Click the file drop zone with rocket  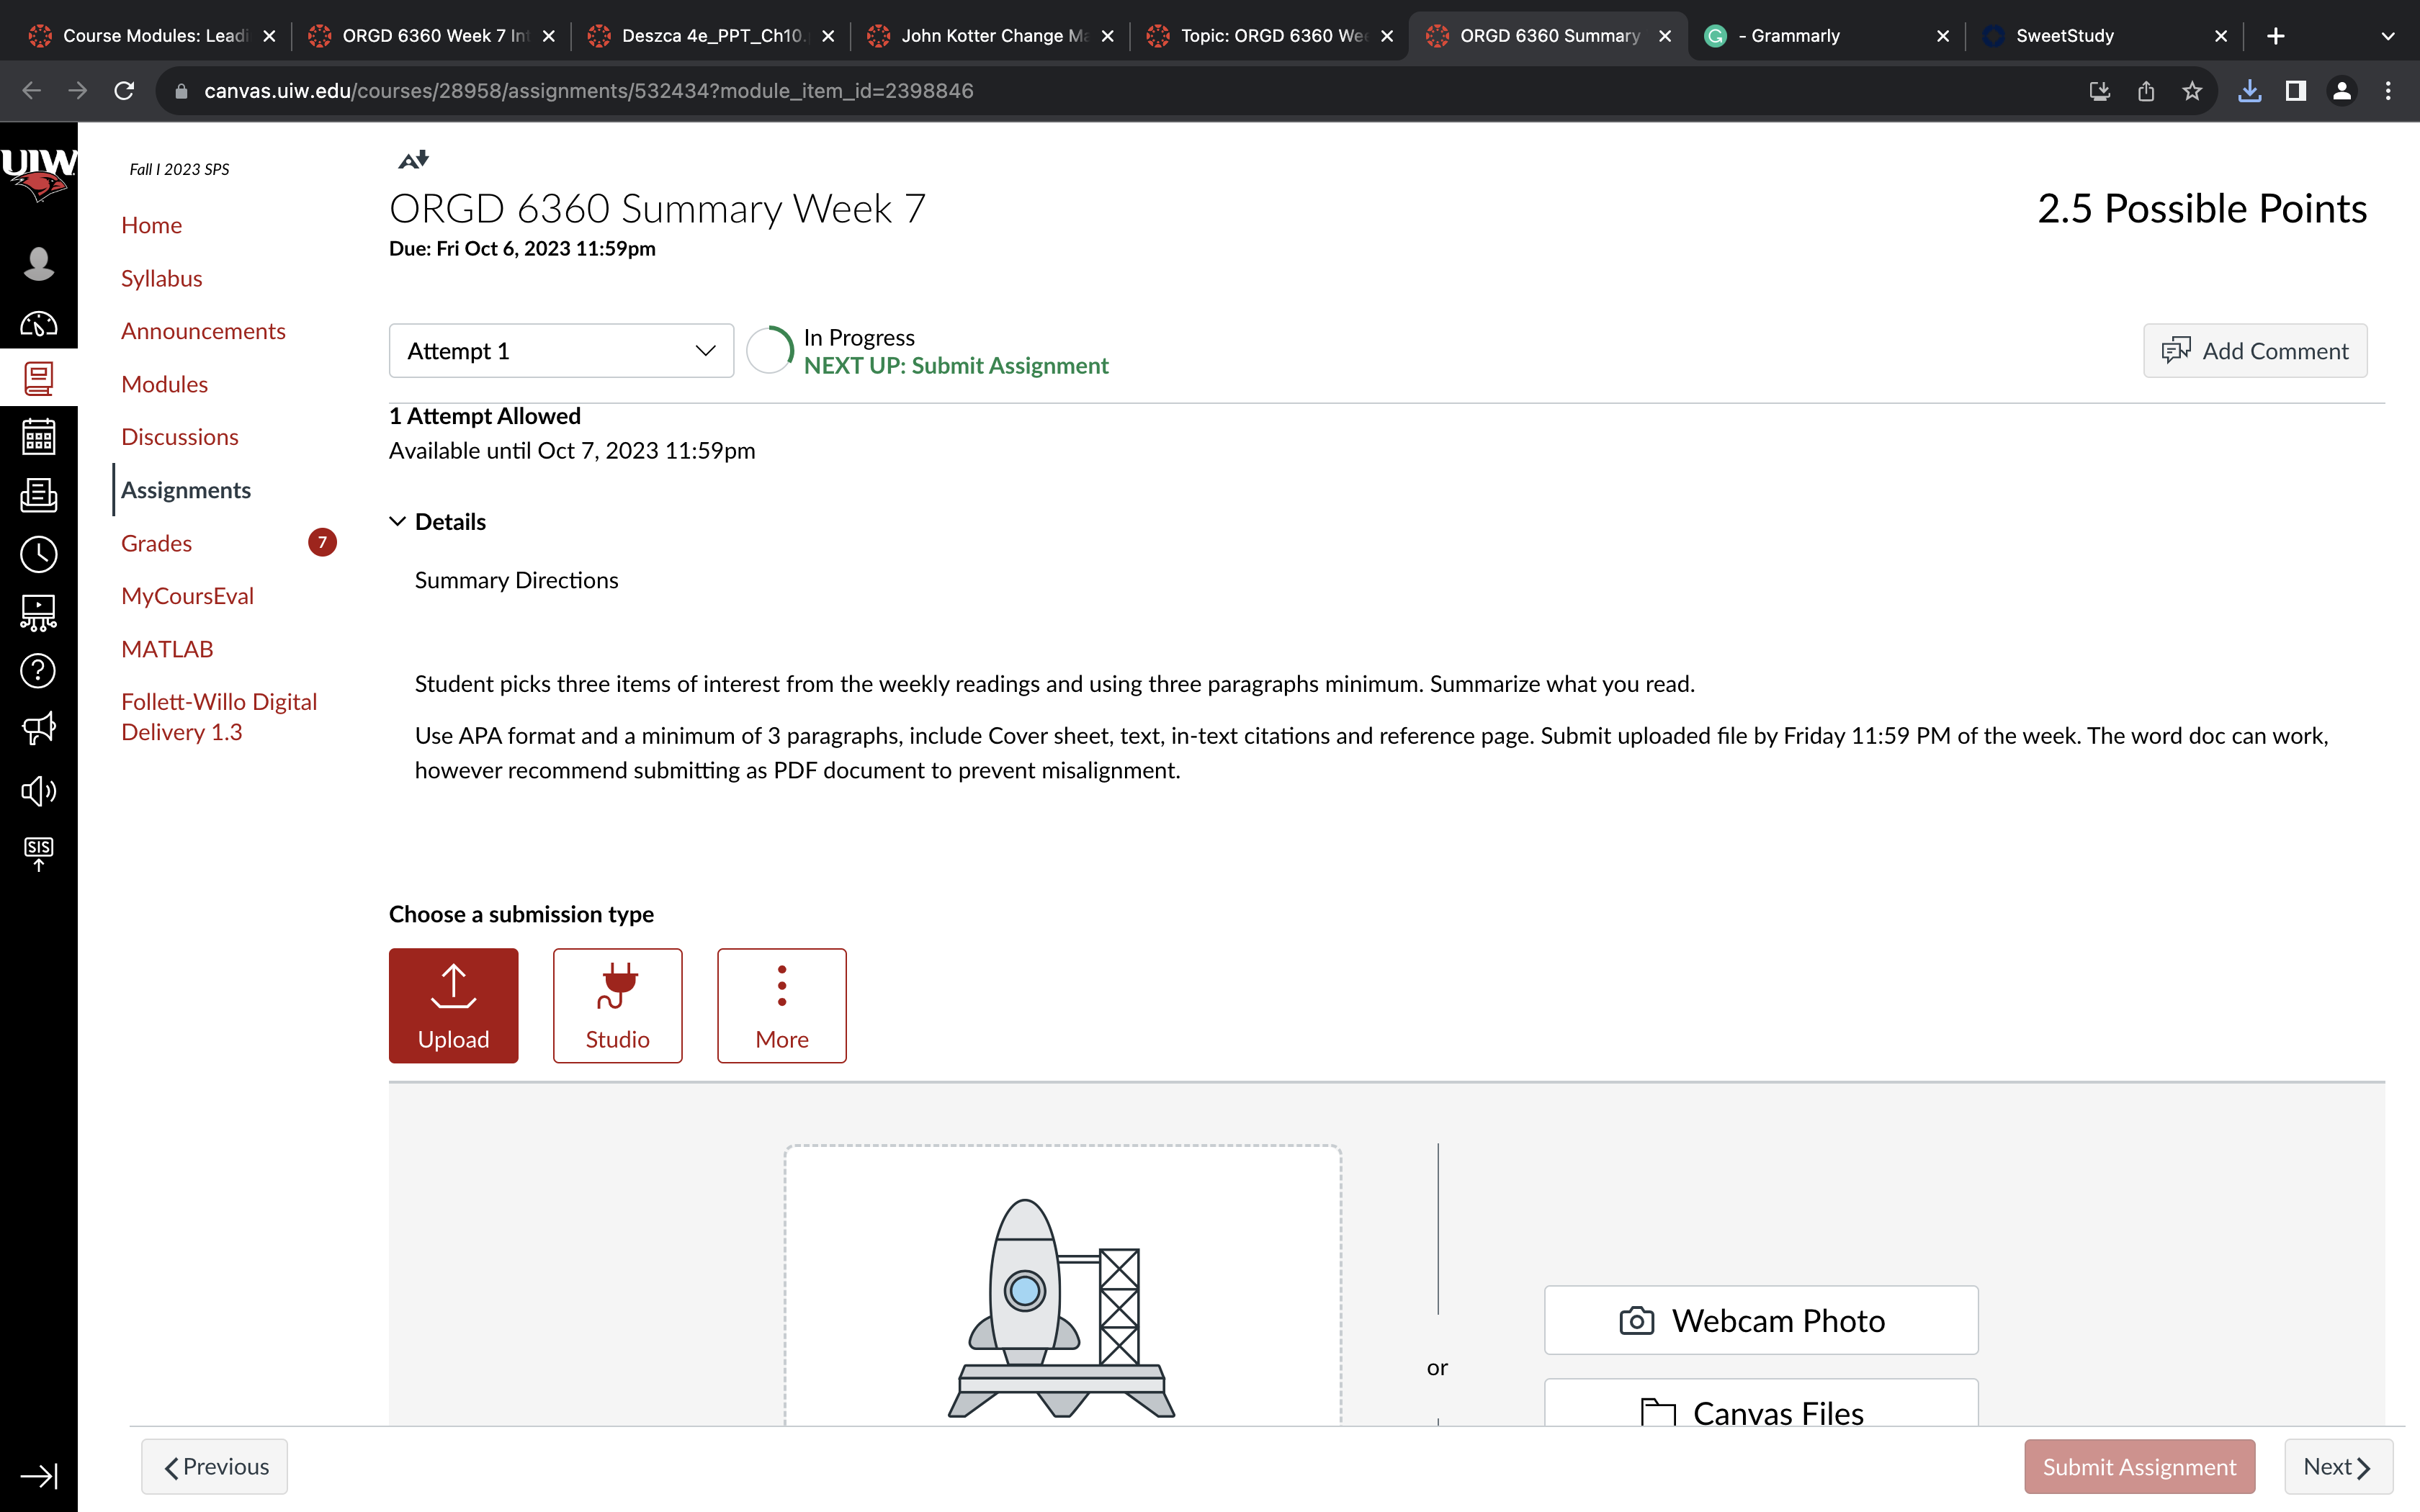click(x=1062, y=1286)
